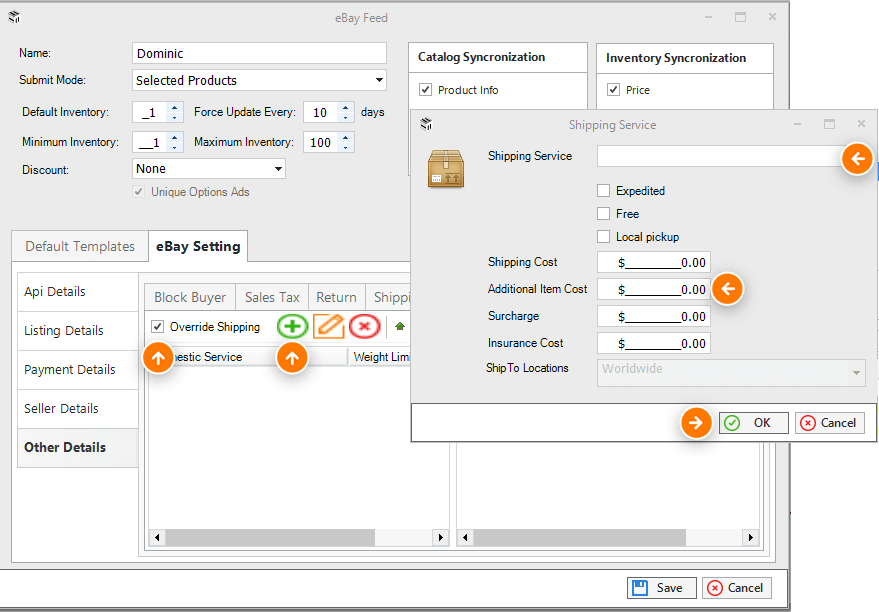Click the left grid horizontal scrollbar thumb
The image size is (879, 612).
pyautogui.click(x=270, y=537)
